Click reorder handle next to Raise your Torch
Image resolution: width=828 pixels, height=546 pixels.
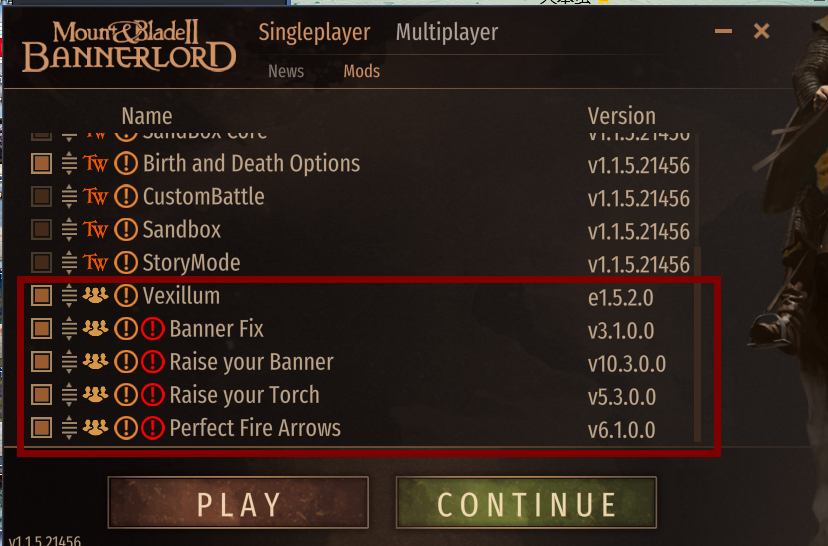click(x=69, y=396)
